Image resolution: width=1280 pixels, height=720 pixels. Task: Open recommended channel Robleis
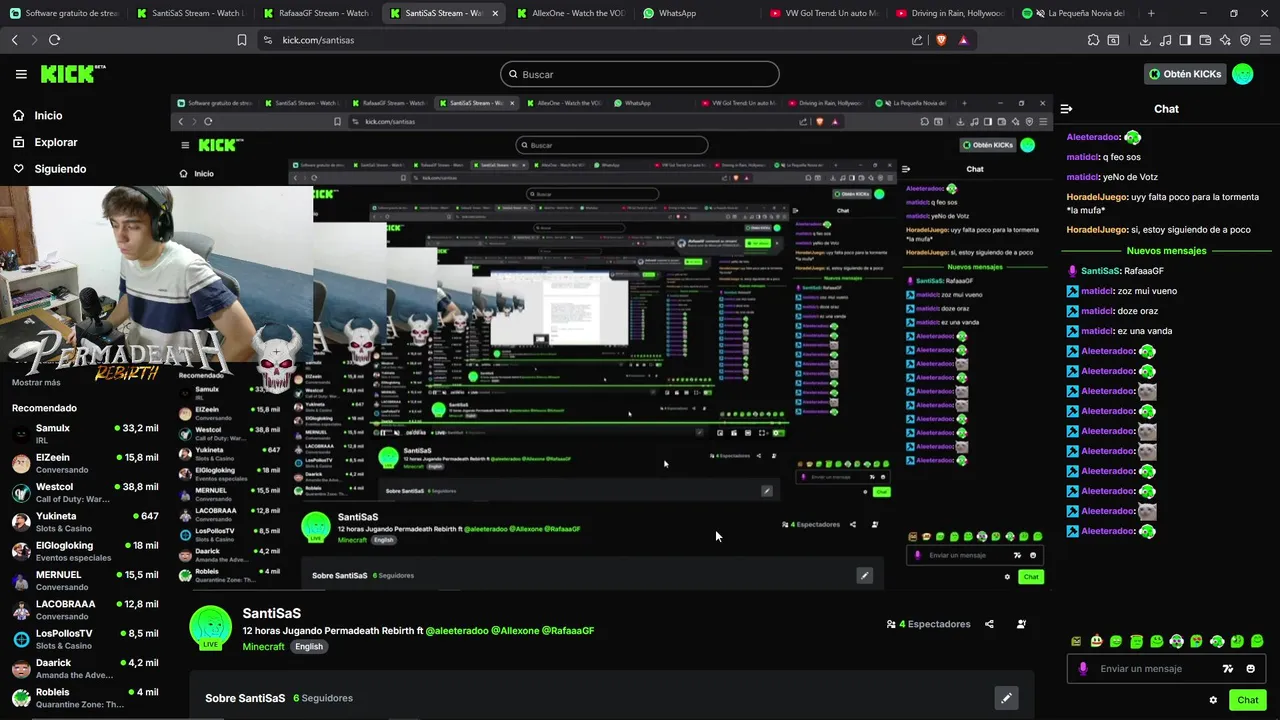pos(85,698)
